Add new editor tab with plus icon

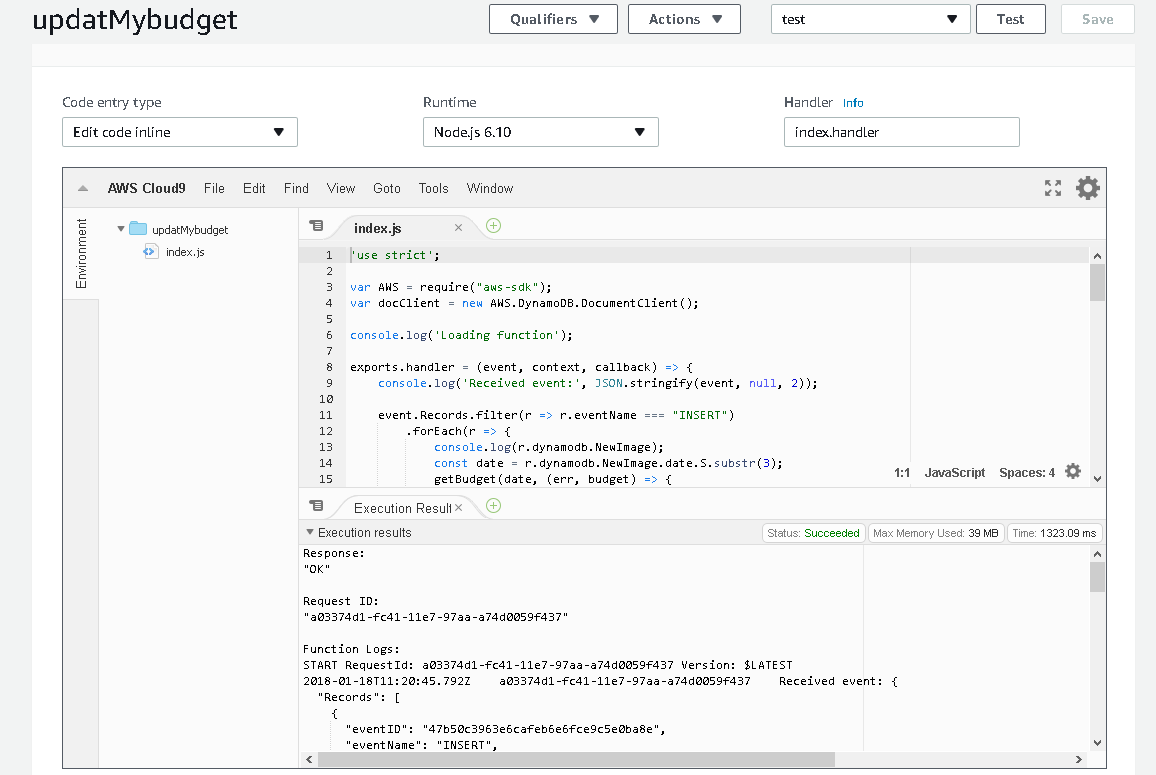click(x=494, y=226)
